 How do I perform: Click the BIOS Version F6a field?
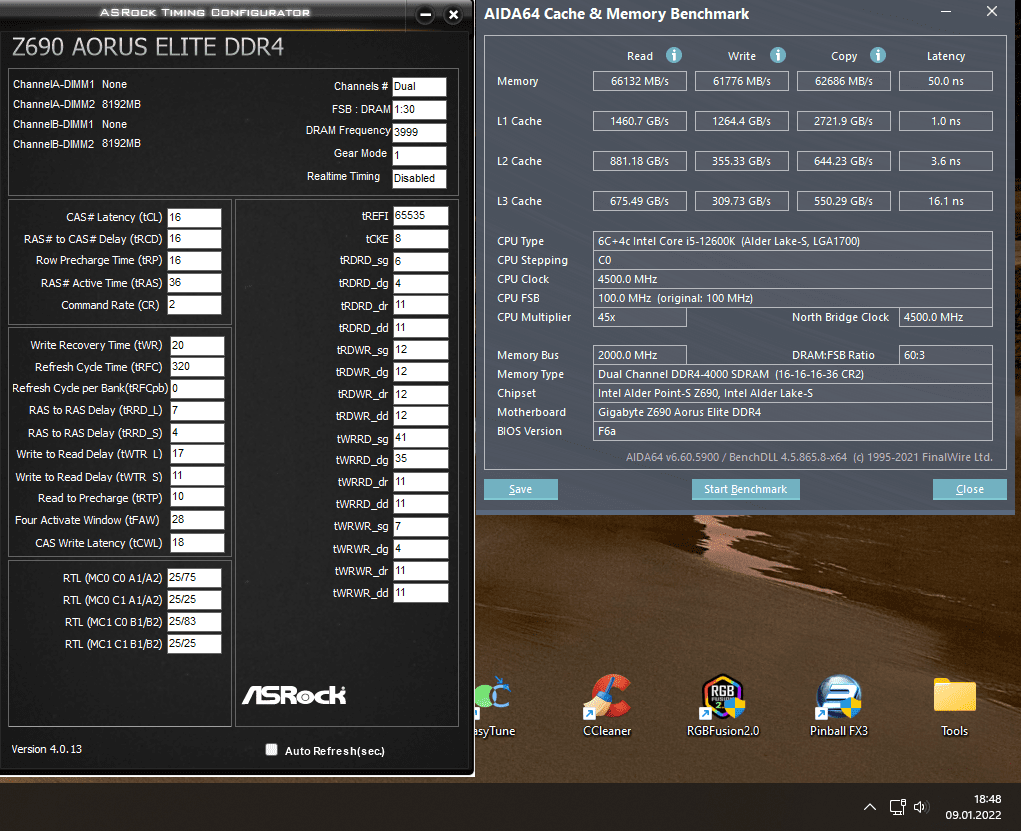(792, 431)
